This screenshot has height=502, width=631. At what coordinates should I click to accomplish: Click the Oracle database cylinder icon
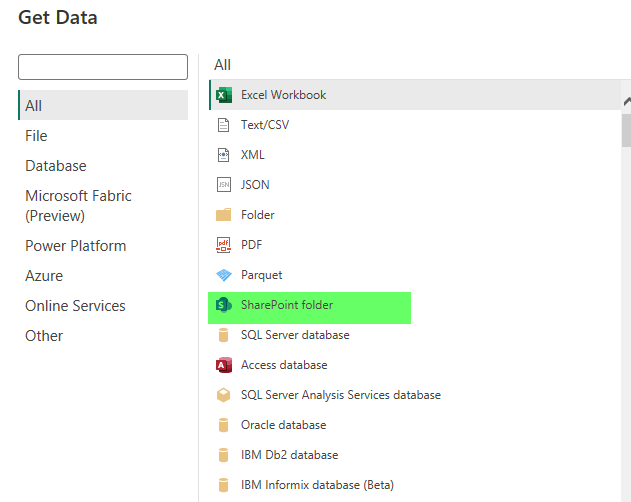223,425
